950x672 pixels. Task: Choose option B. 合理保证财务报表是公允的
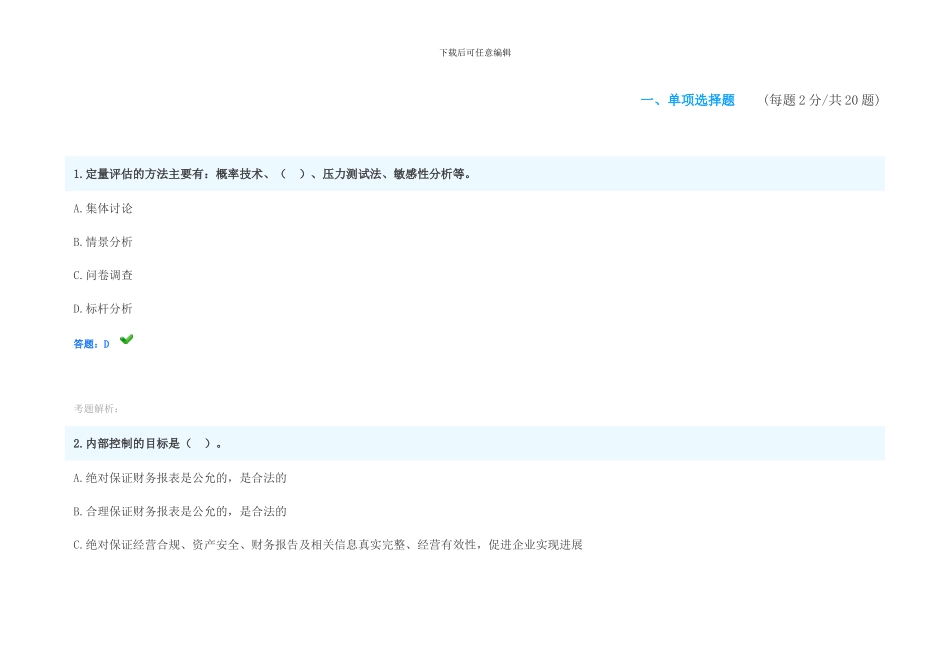coord(180,511)
